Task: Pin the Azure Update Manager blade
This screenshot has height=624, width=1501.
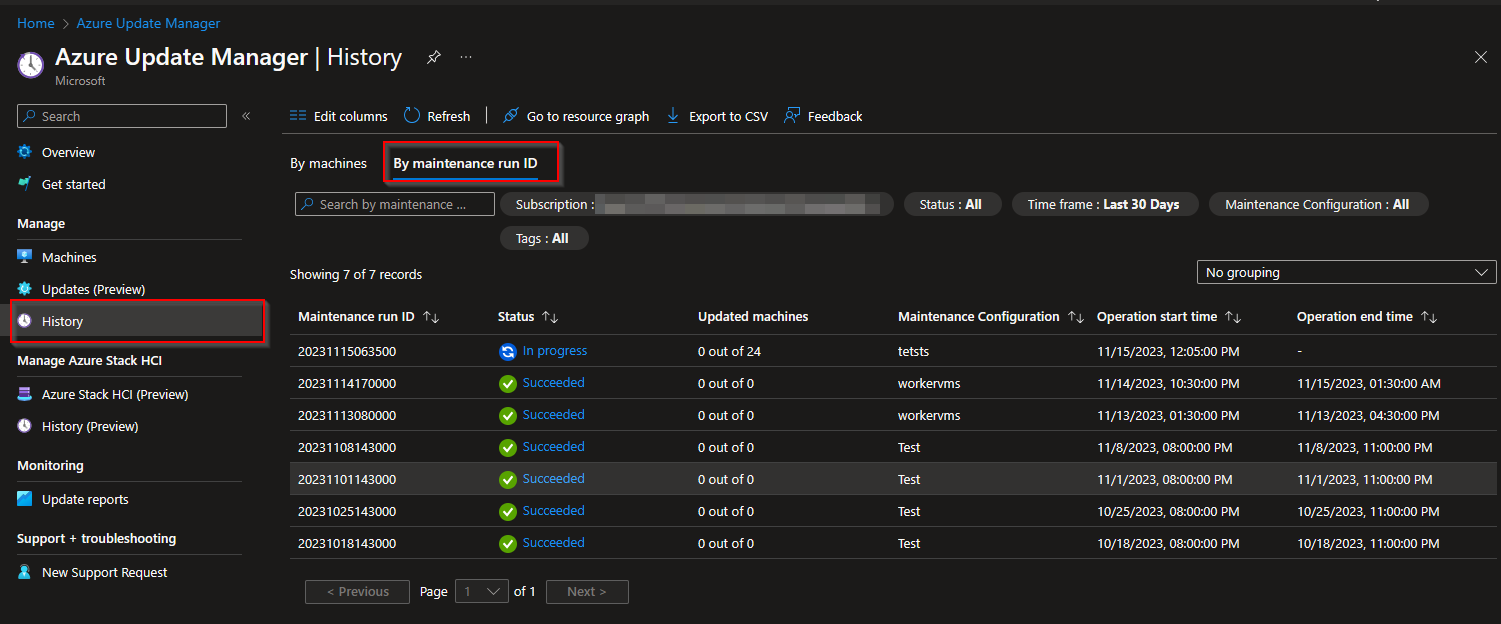Action: point(433,58)
